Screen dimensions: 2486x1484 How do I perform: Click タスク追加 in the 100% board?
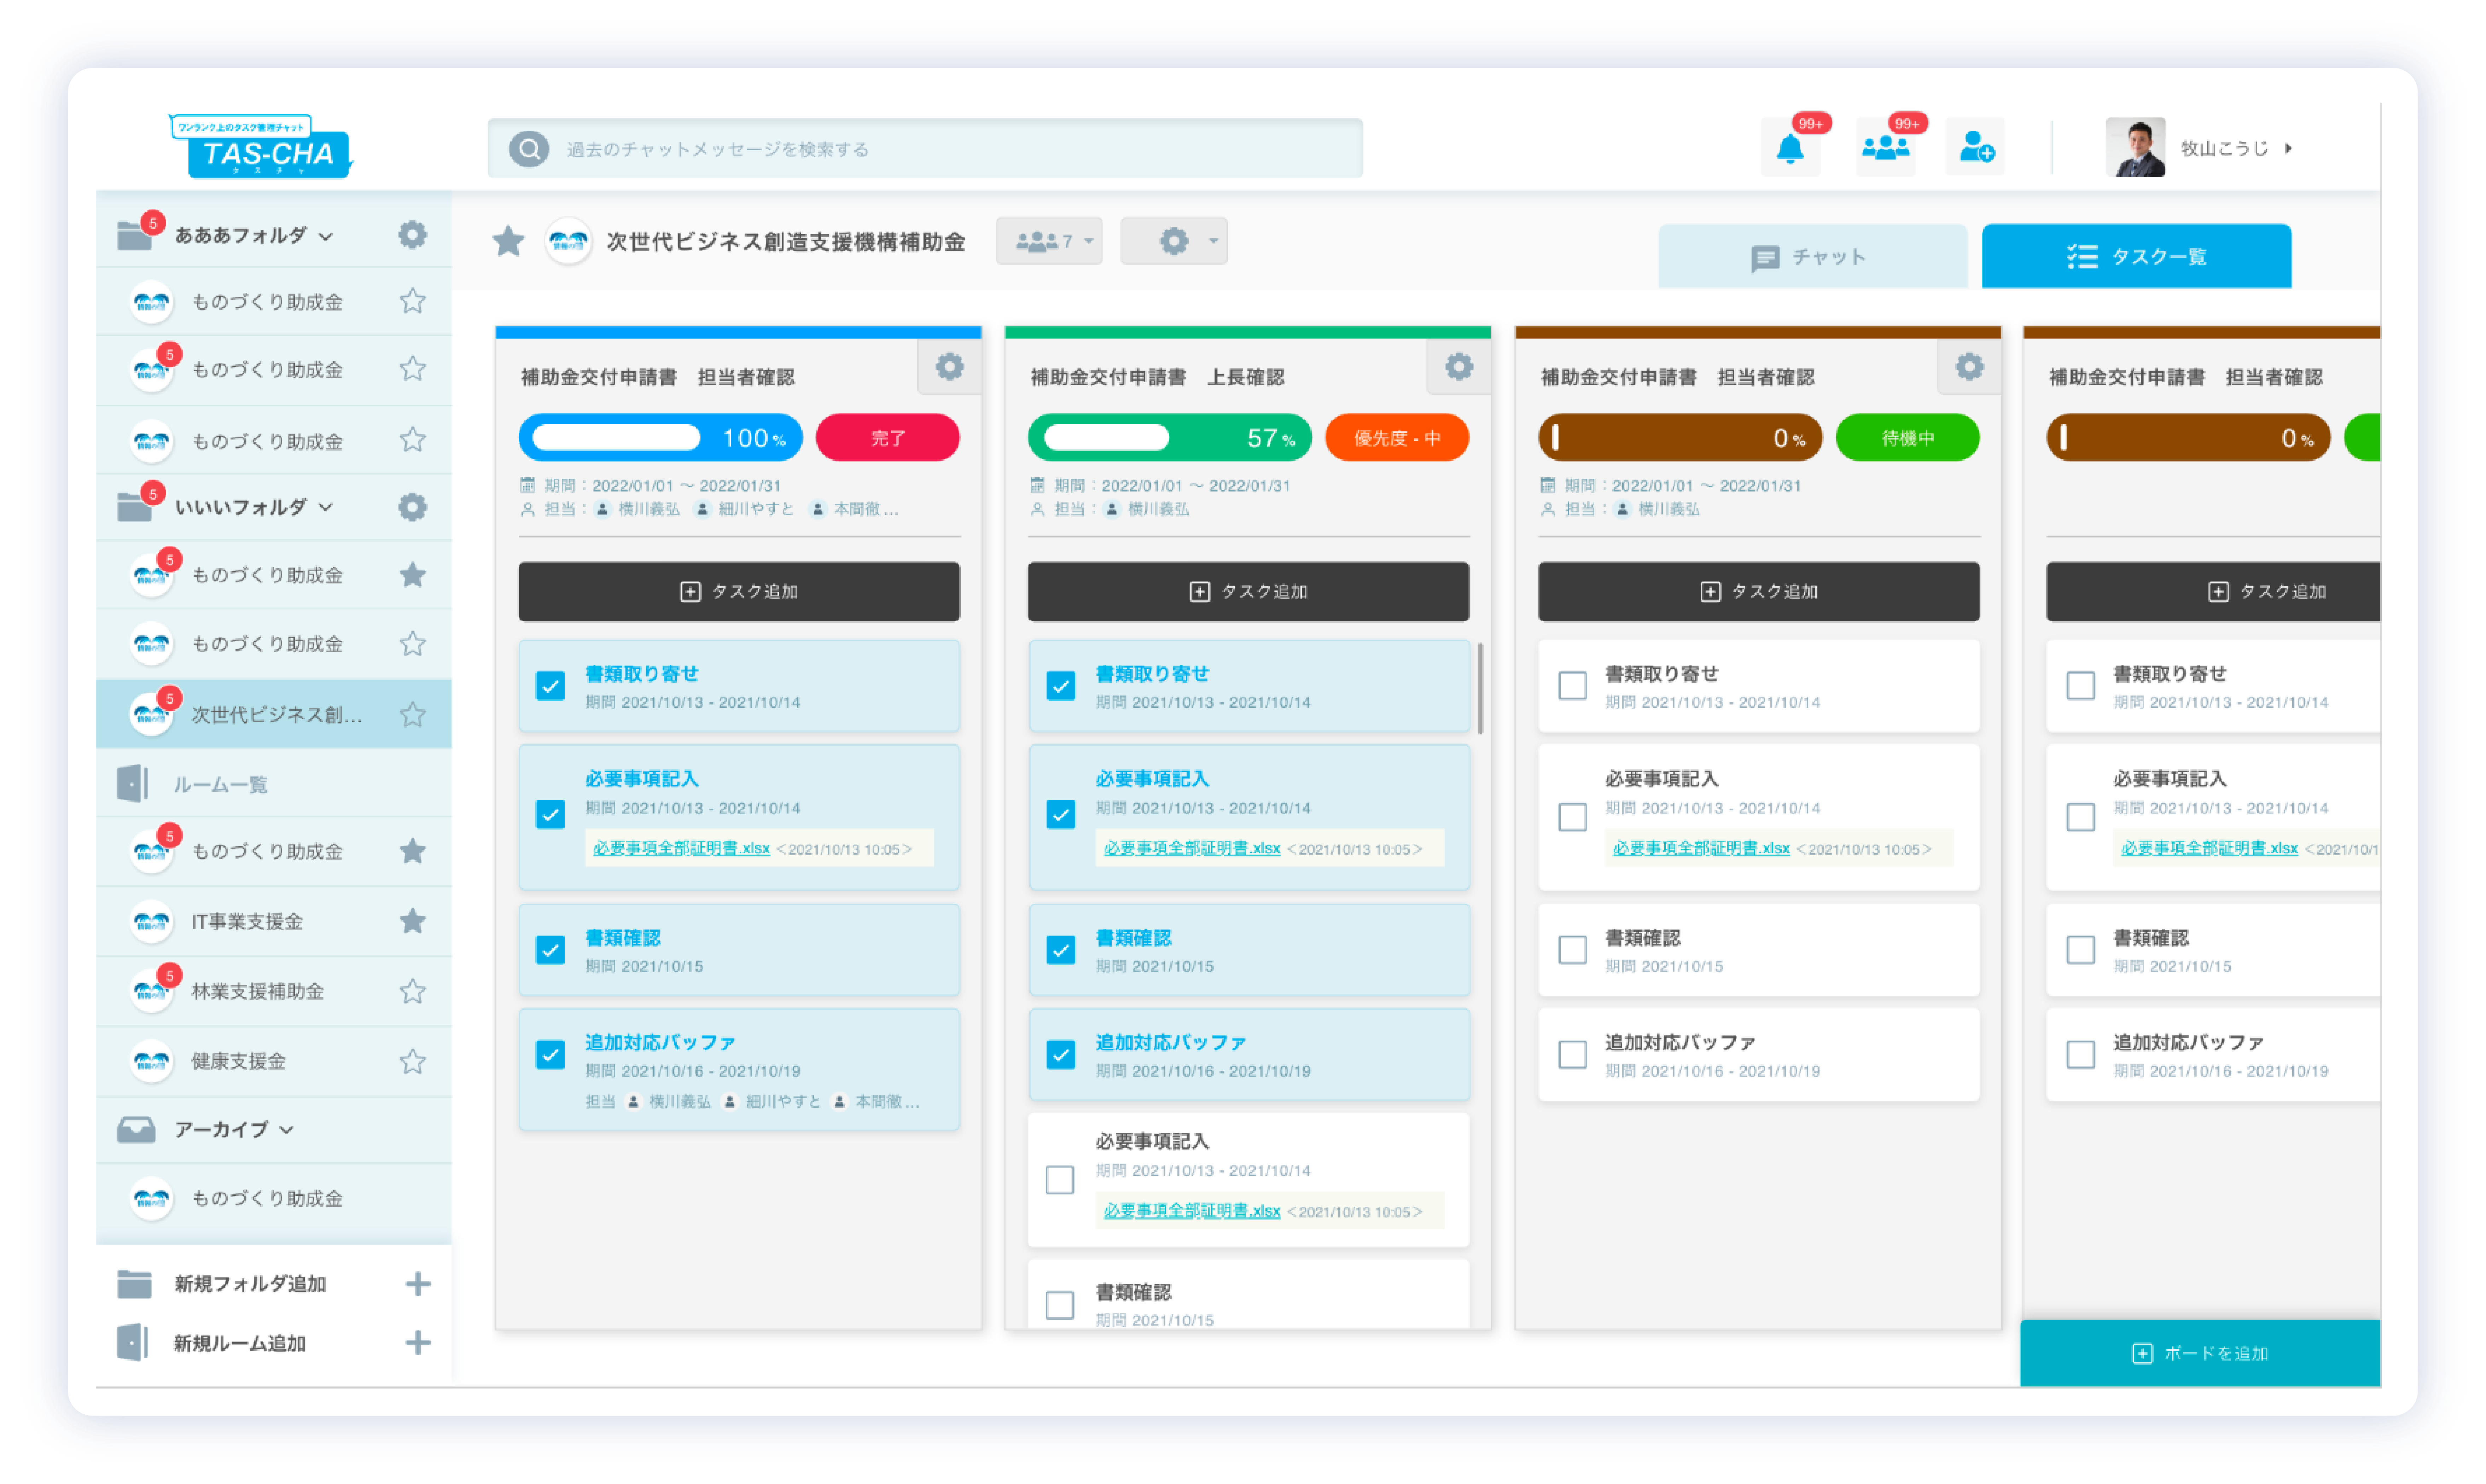(739, 592)
